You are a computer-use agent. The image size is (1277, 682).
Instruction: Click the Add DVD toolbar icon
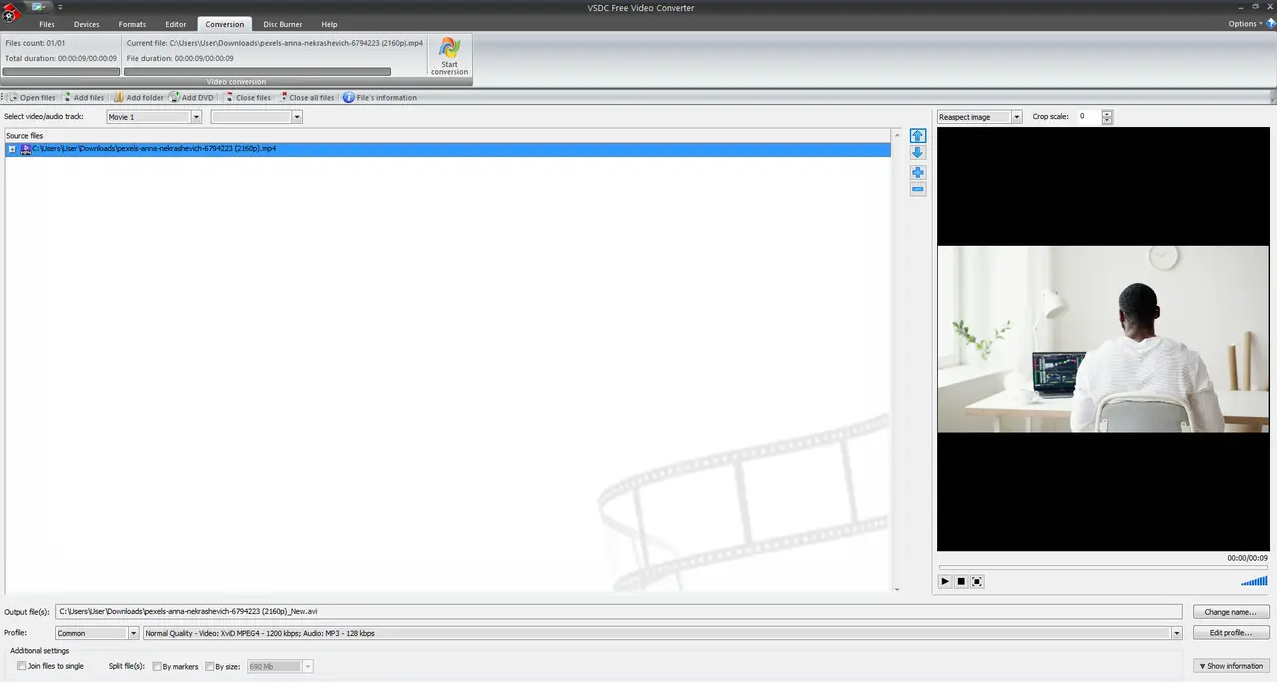(x=175, y=98)
